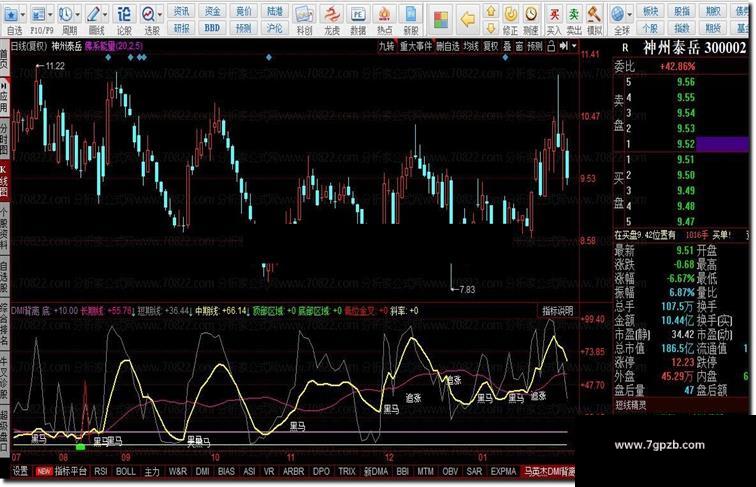Toggle the 九转 indicator overlay
This screenshot has width=756, height=487.
point(386,46)
